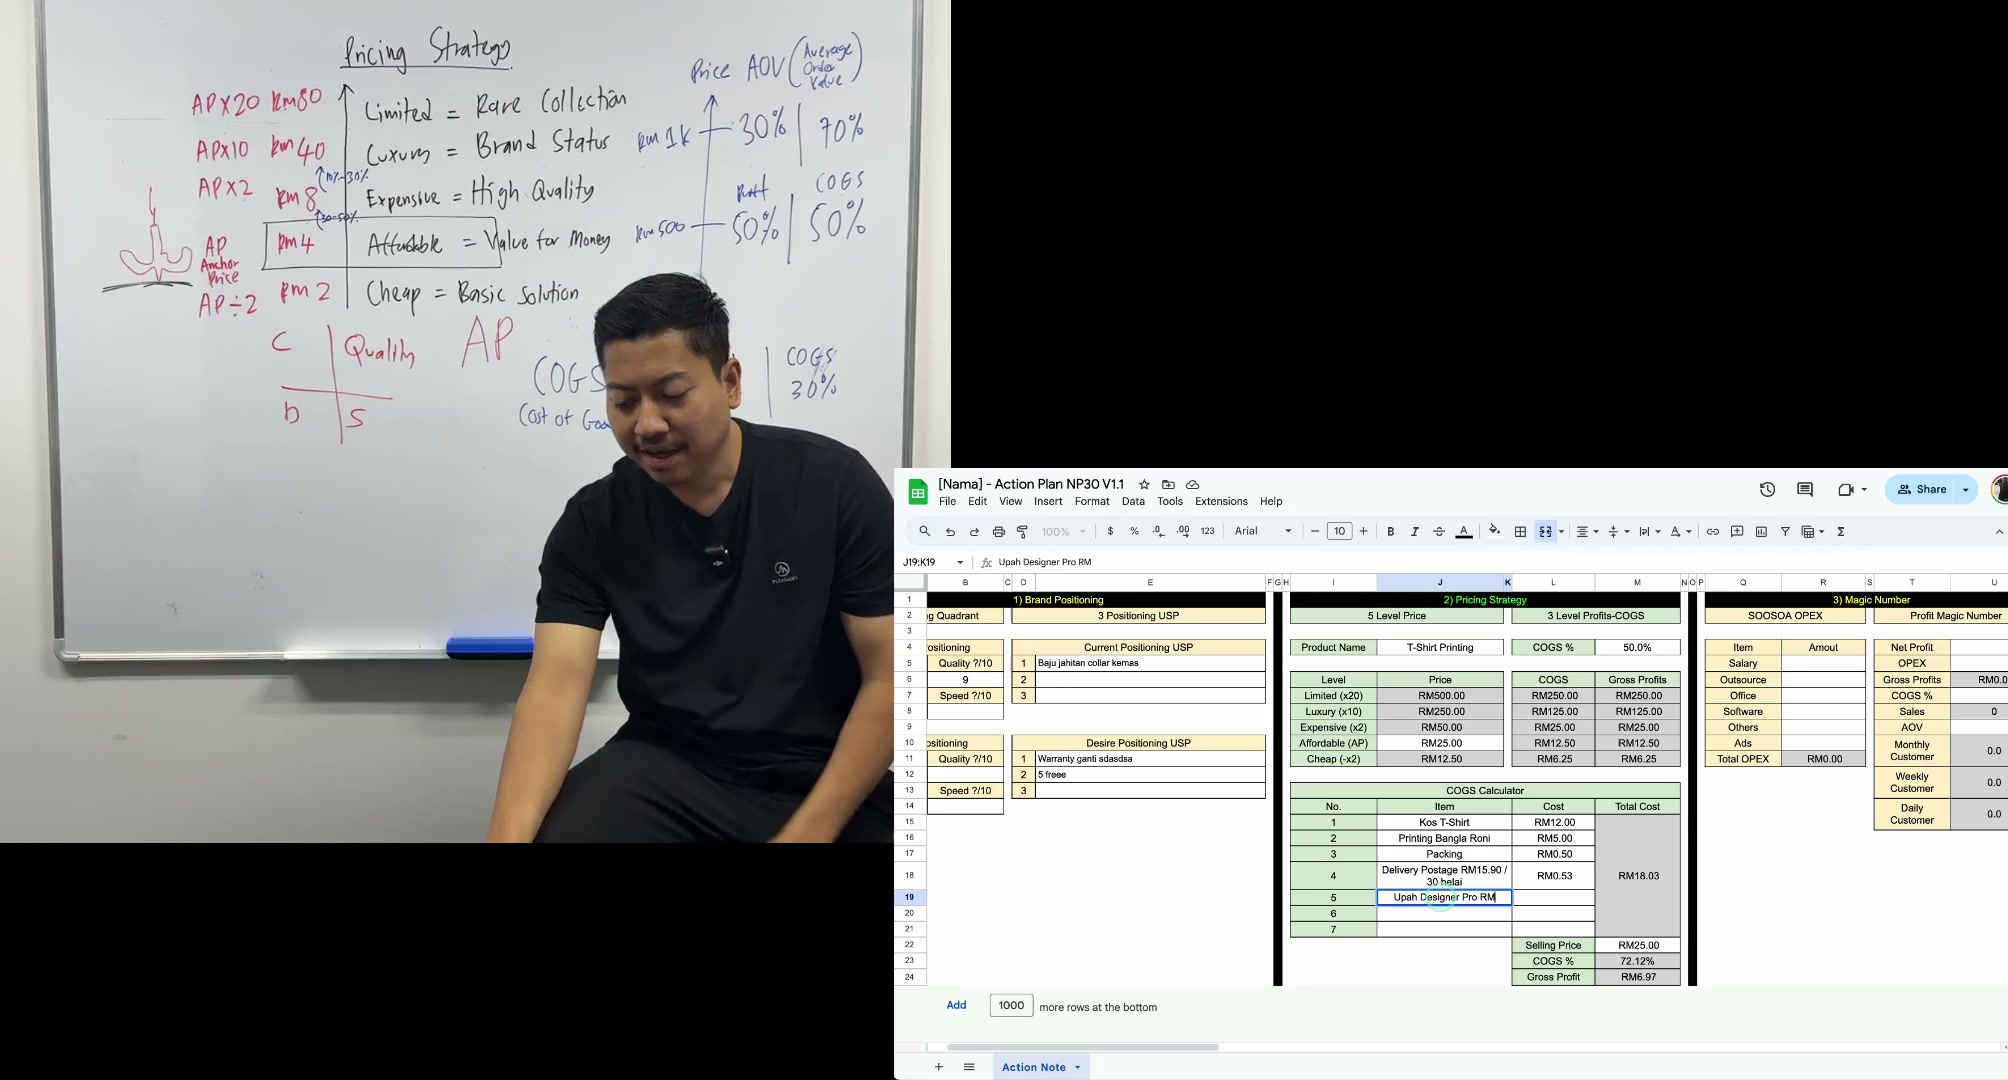Screen dimensions: 2008x1080
Task: Undo the last edit
Action: [x=950, y=532]
